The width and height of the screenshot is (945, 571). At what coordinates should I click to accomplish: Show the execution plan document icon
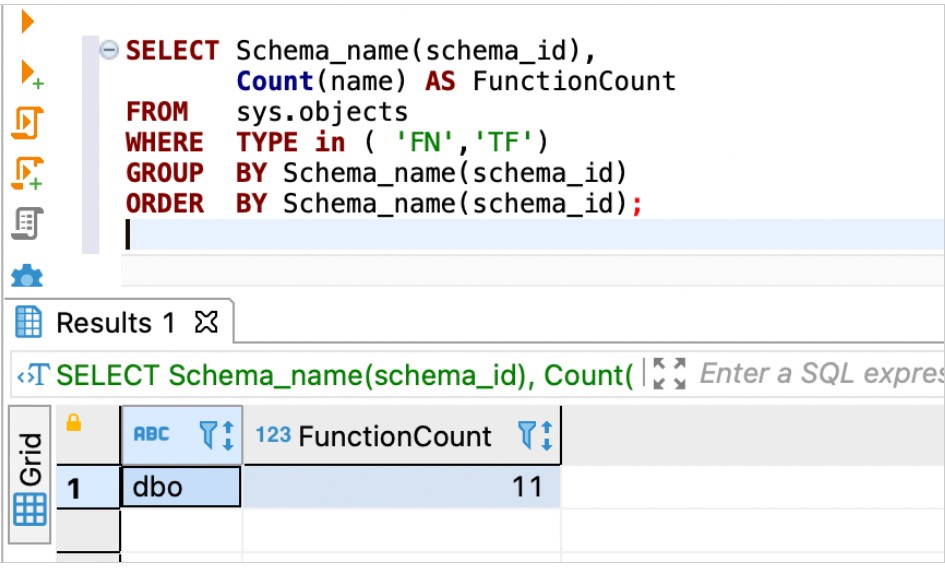(28, 223)
